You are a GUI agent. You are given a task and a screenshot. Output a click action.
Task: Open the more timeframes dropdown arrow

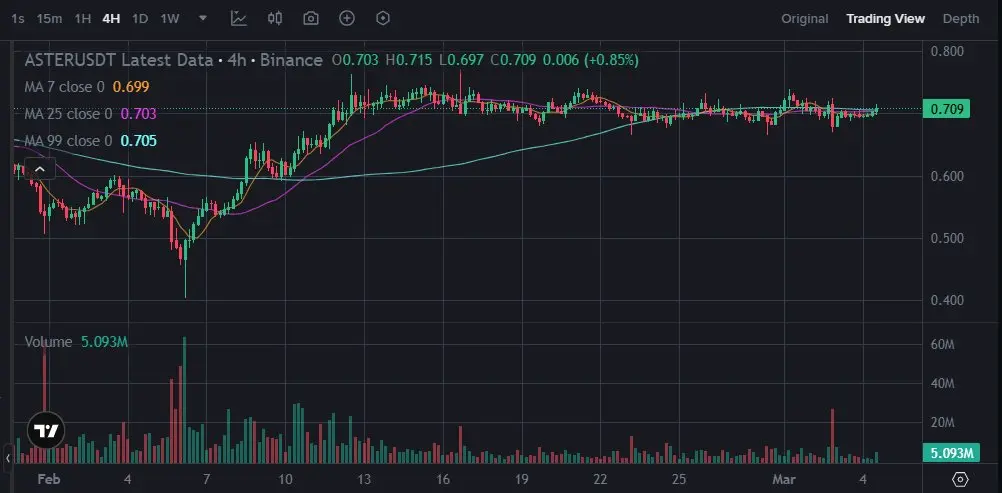coord(203,19)
